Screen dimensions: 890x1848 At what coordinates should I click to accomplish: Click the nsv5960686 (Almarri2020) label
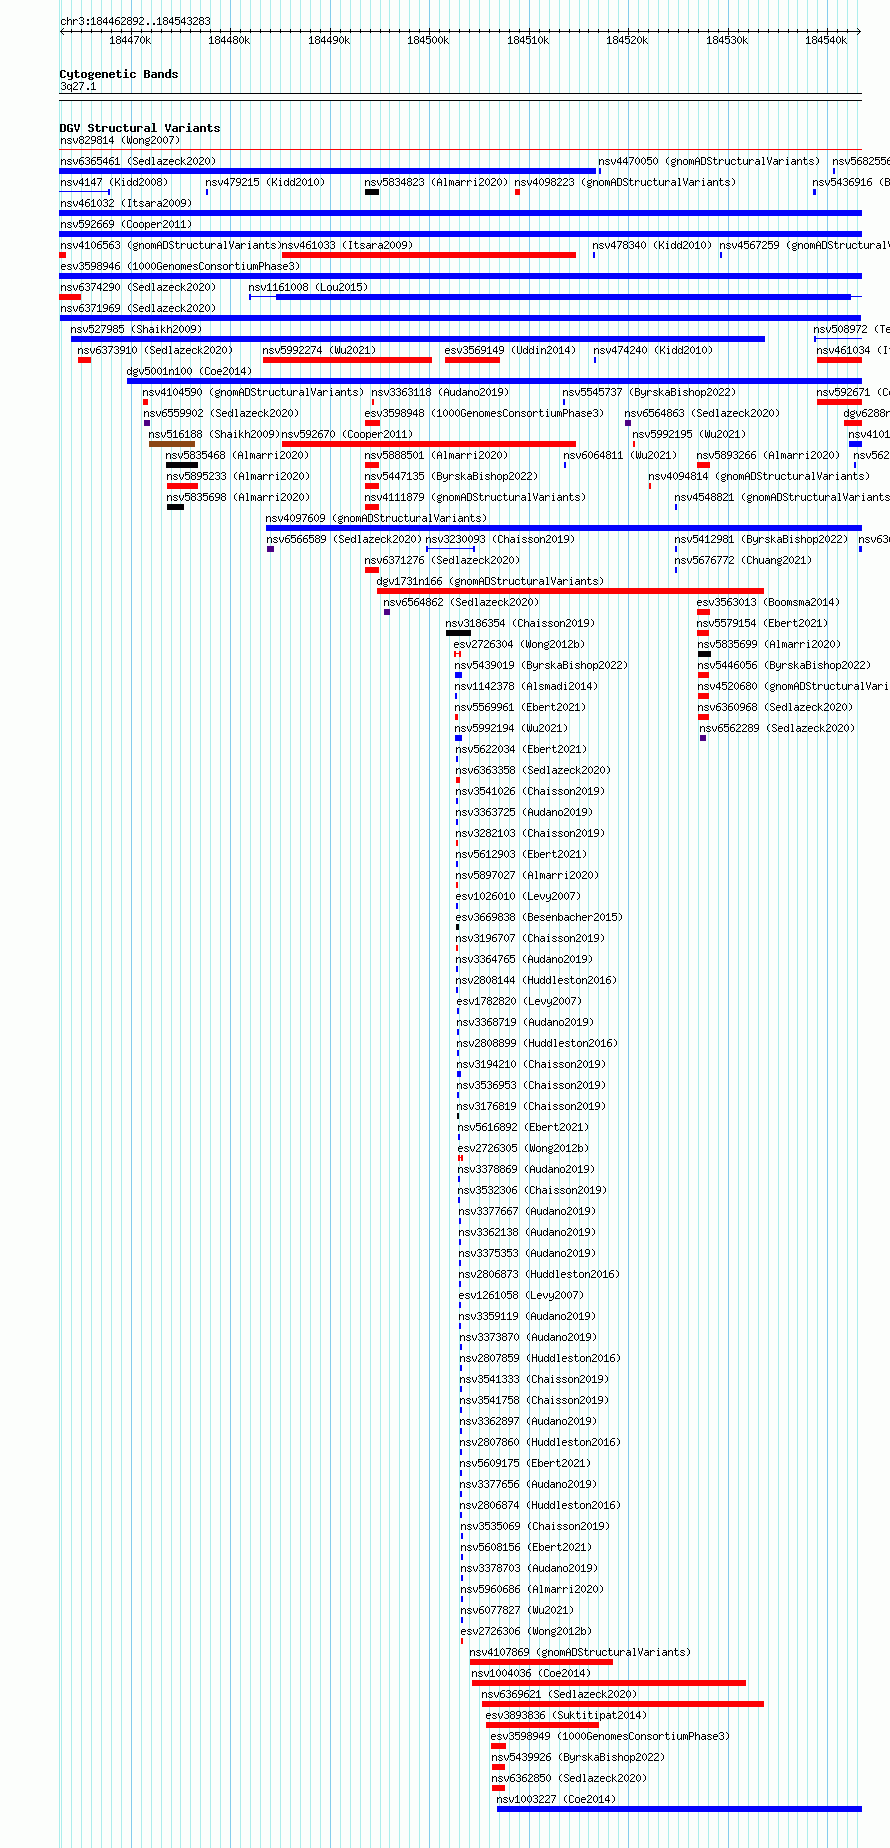(x=532, y=1589)
